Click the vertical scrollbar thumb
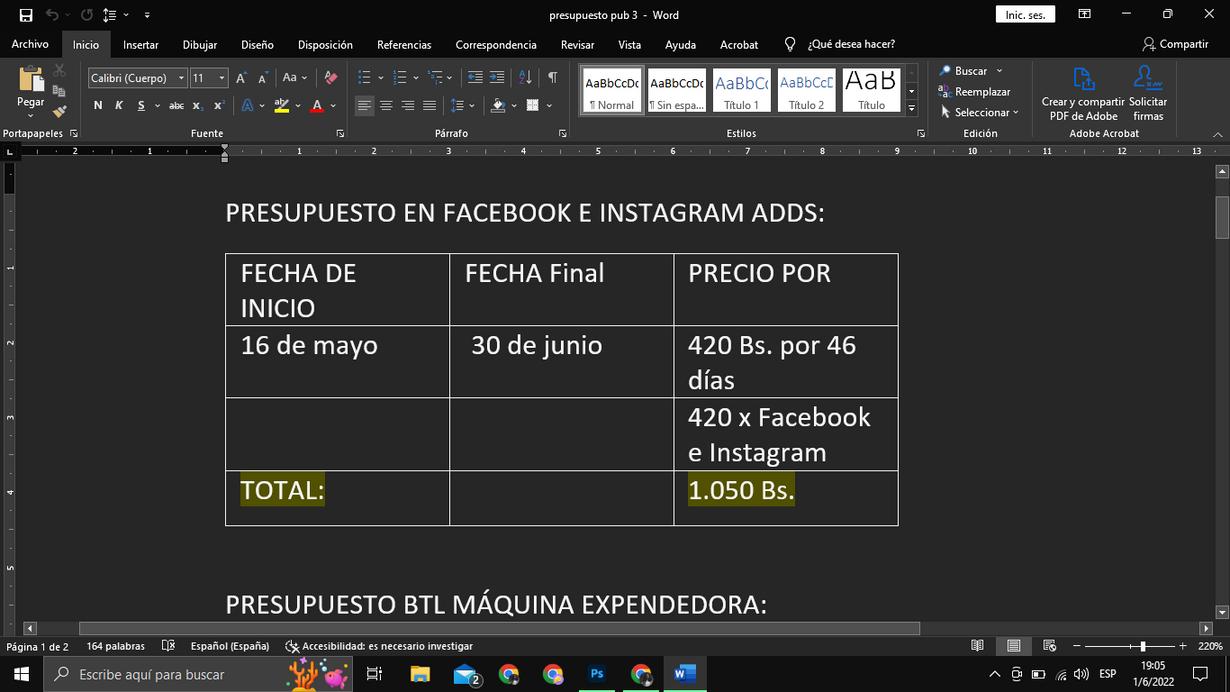1230x692 pixels. pos(1222,218)
